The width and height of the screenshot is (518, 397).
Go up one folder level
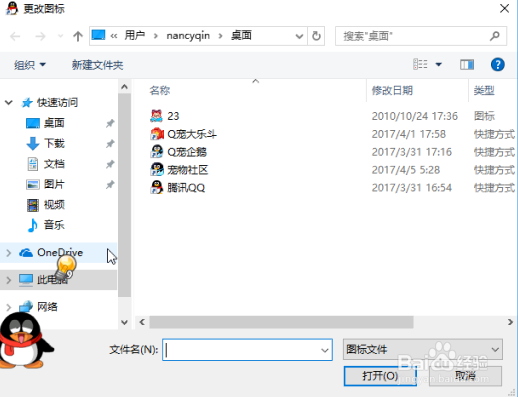point(78,36)
